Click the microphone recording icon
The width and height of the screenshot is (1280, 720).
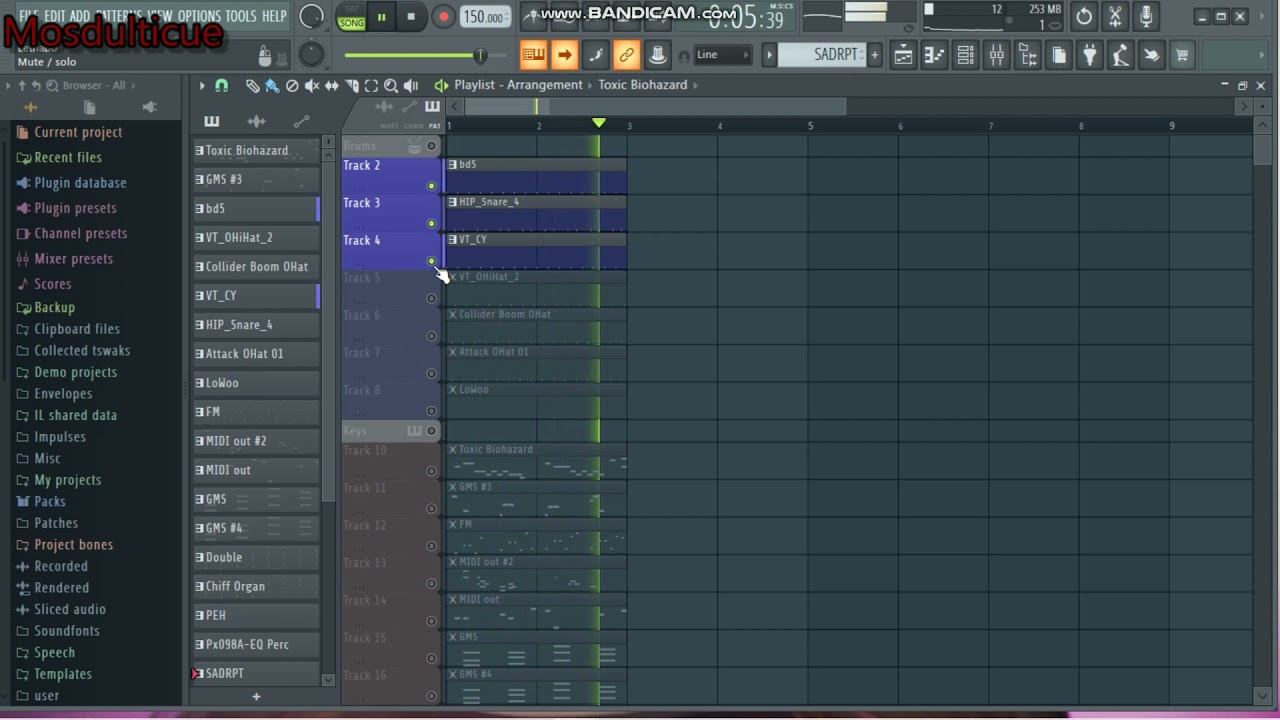(1146, 16)
